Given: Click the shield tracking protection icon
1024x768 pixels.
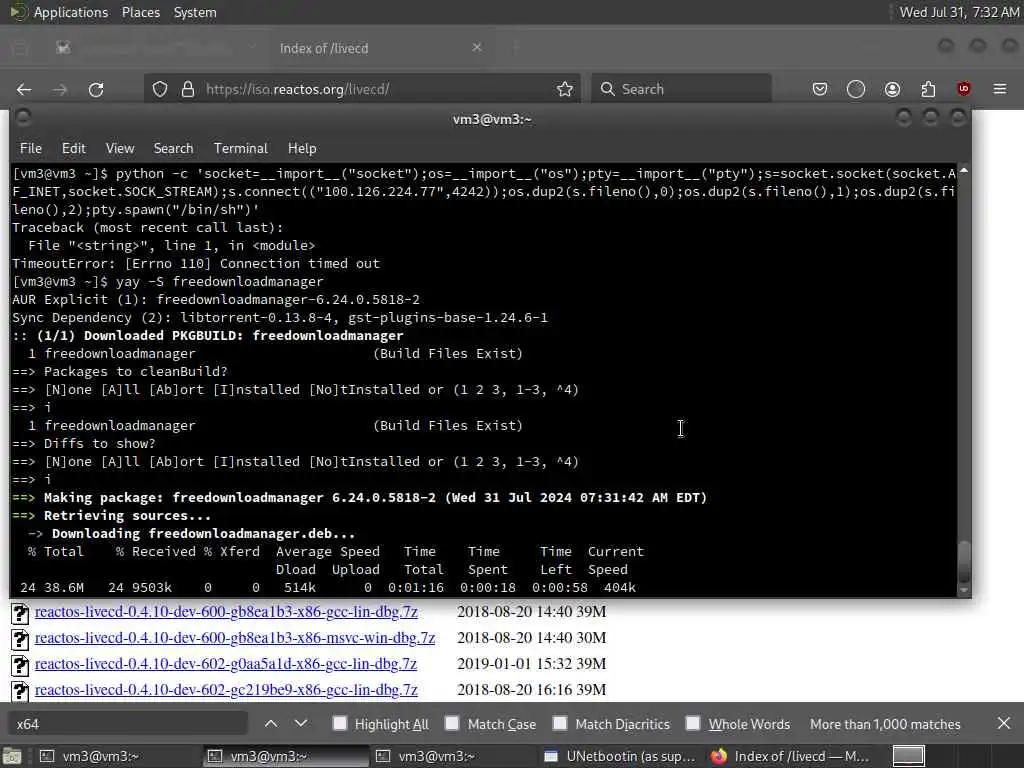Looking at the screenshot, I should (160, 89).
